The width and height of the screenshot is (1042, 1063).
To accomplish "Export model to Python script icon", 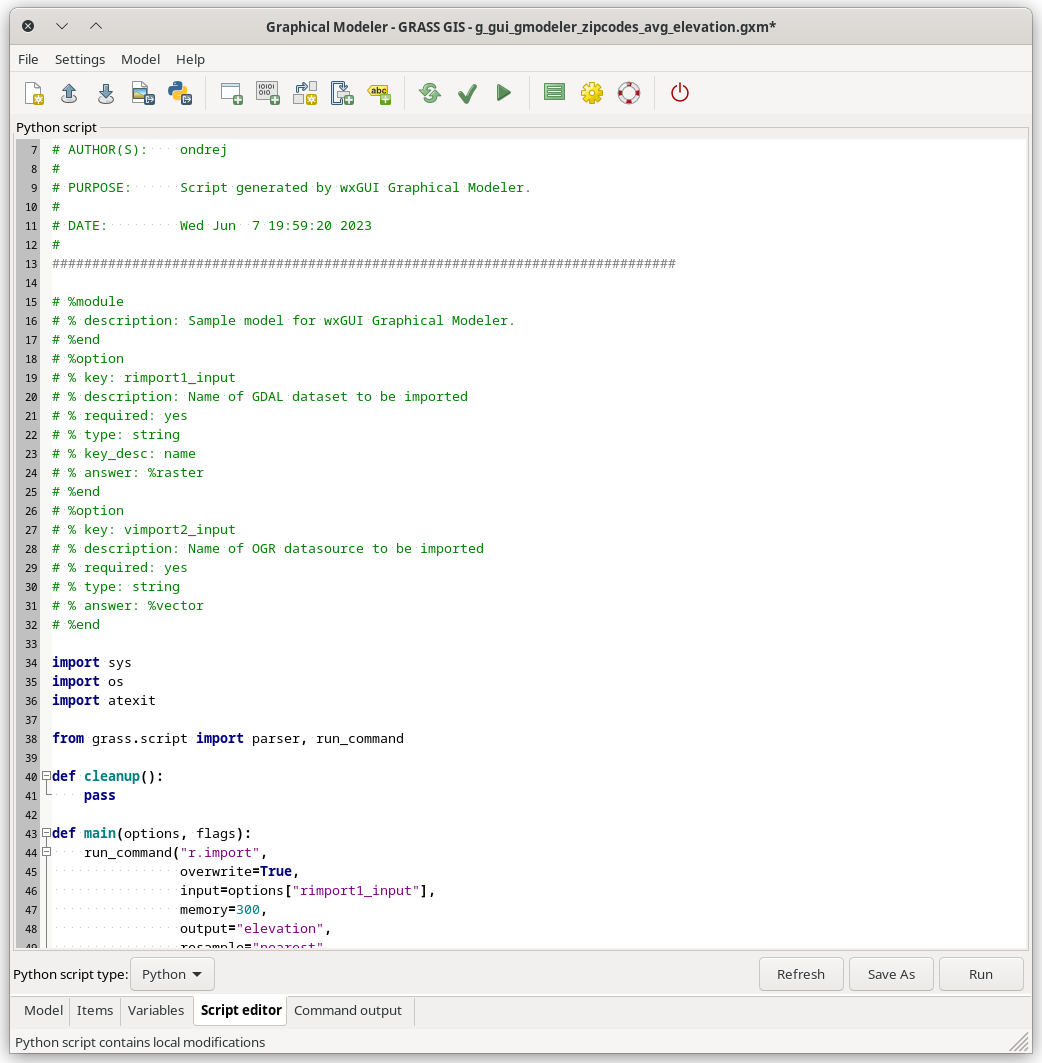I will (x=179, y=93).
